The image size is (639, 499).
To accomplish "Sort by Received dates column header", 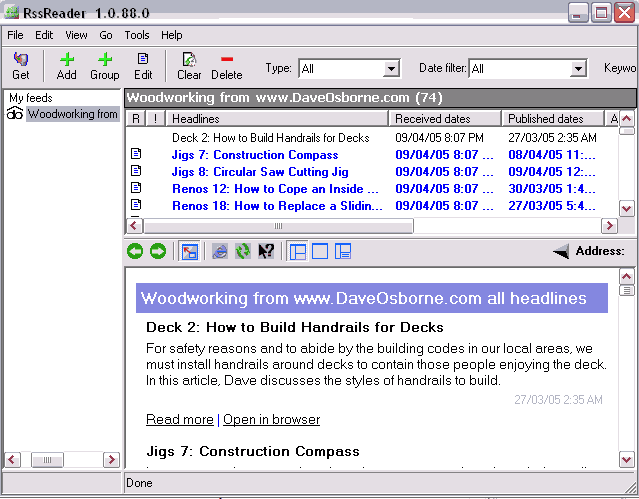I will pyautogui.click(x=445, y=119).
